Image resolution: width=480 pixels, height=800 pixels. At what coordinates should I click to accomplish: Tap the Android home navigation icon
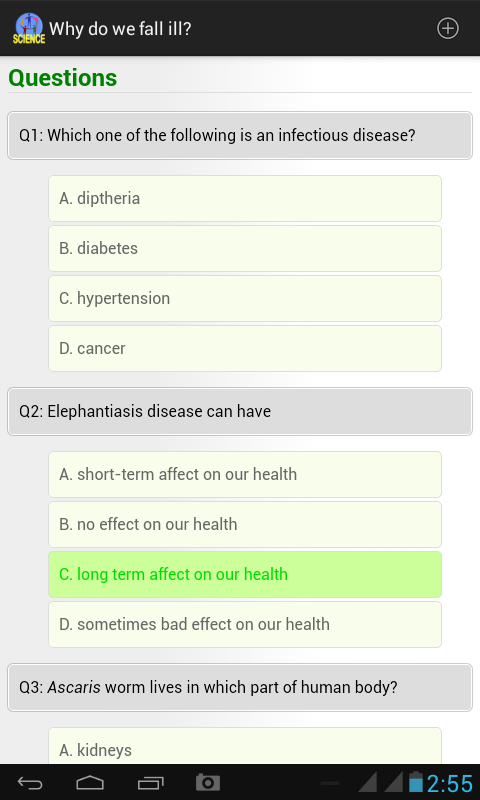click(x=90, y=783)
